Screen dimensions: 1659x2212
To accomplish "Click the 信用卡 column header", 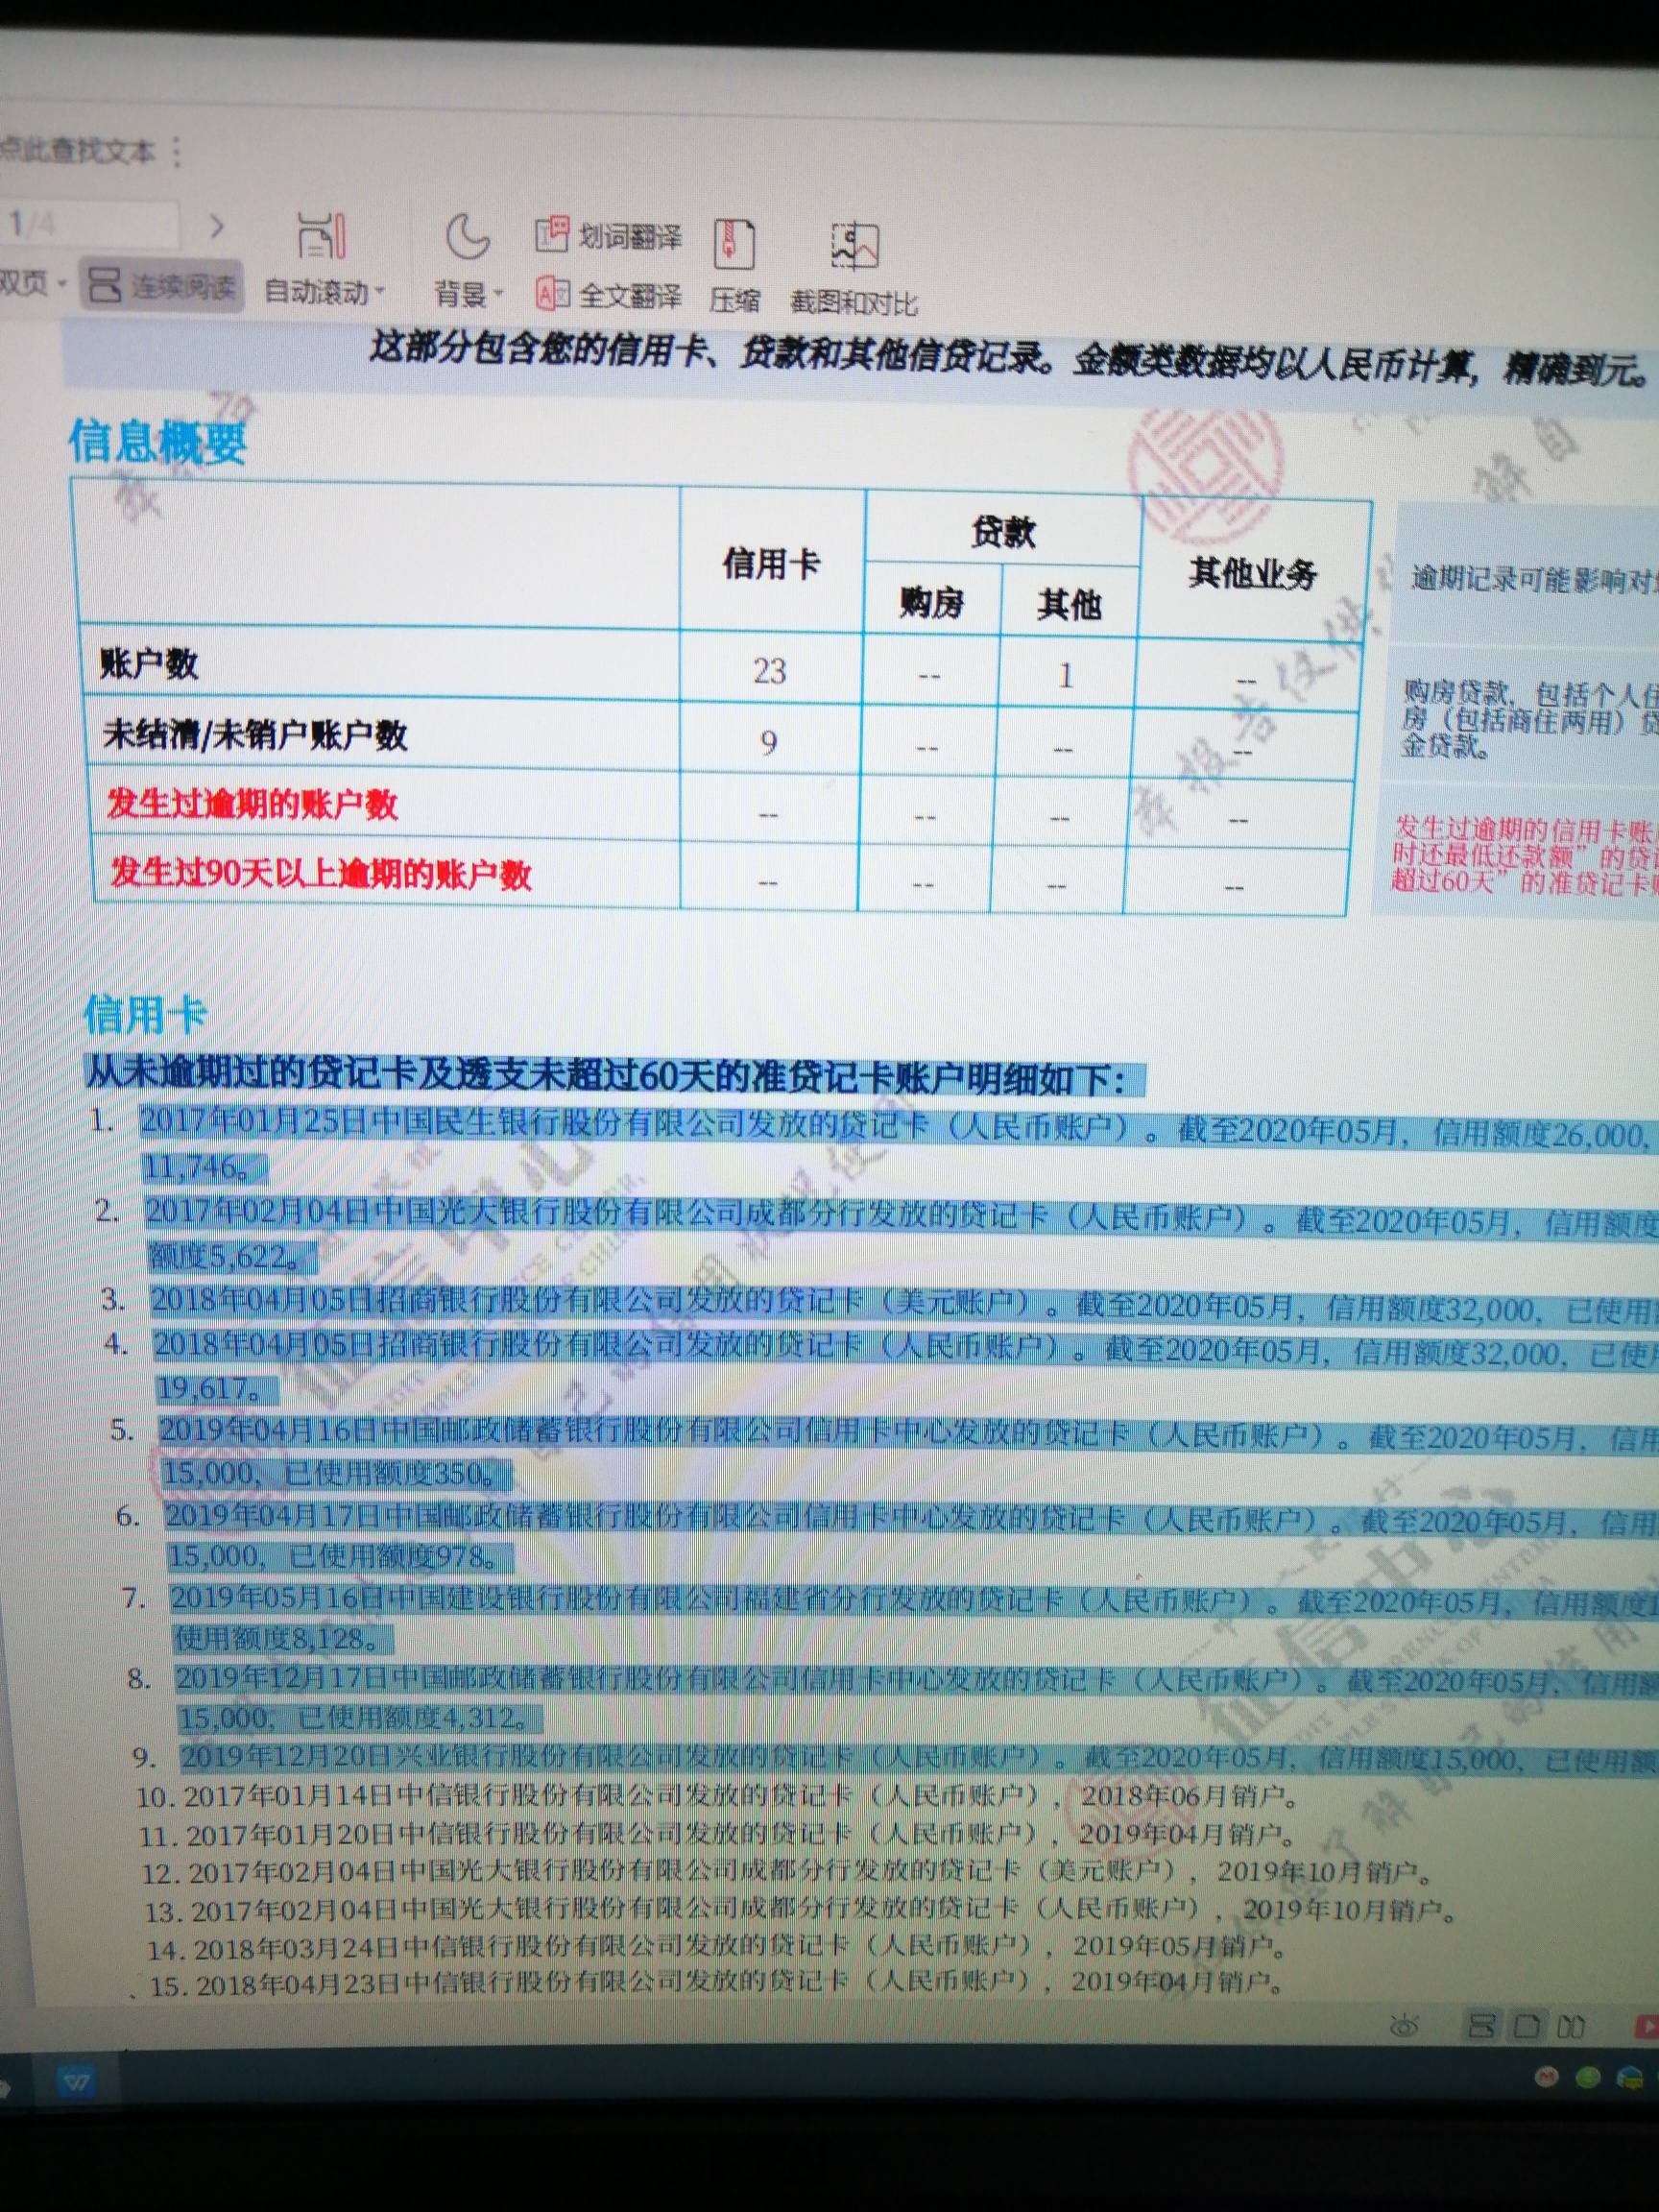I will (771, 565).
